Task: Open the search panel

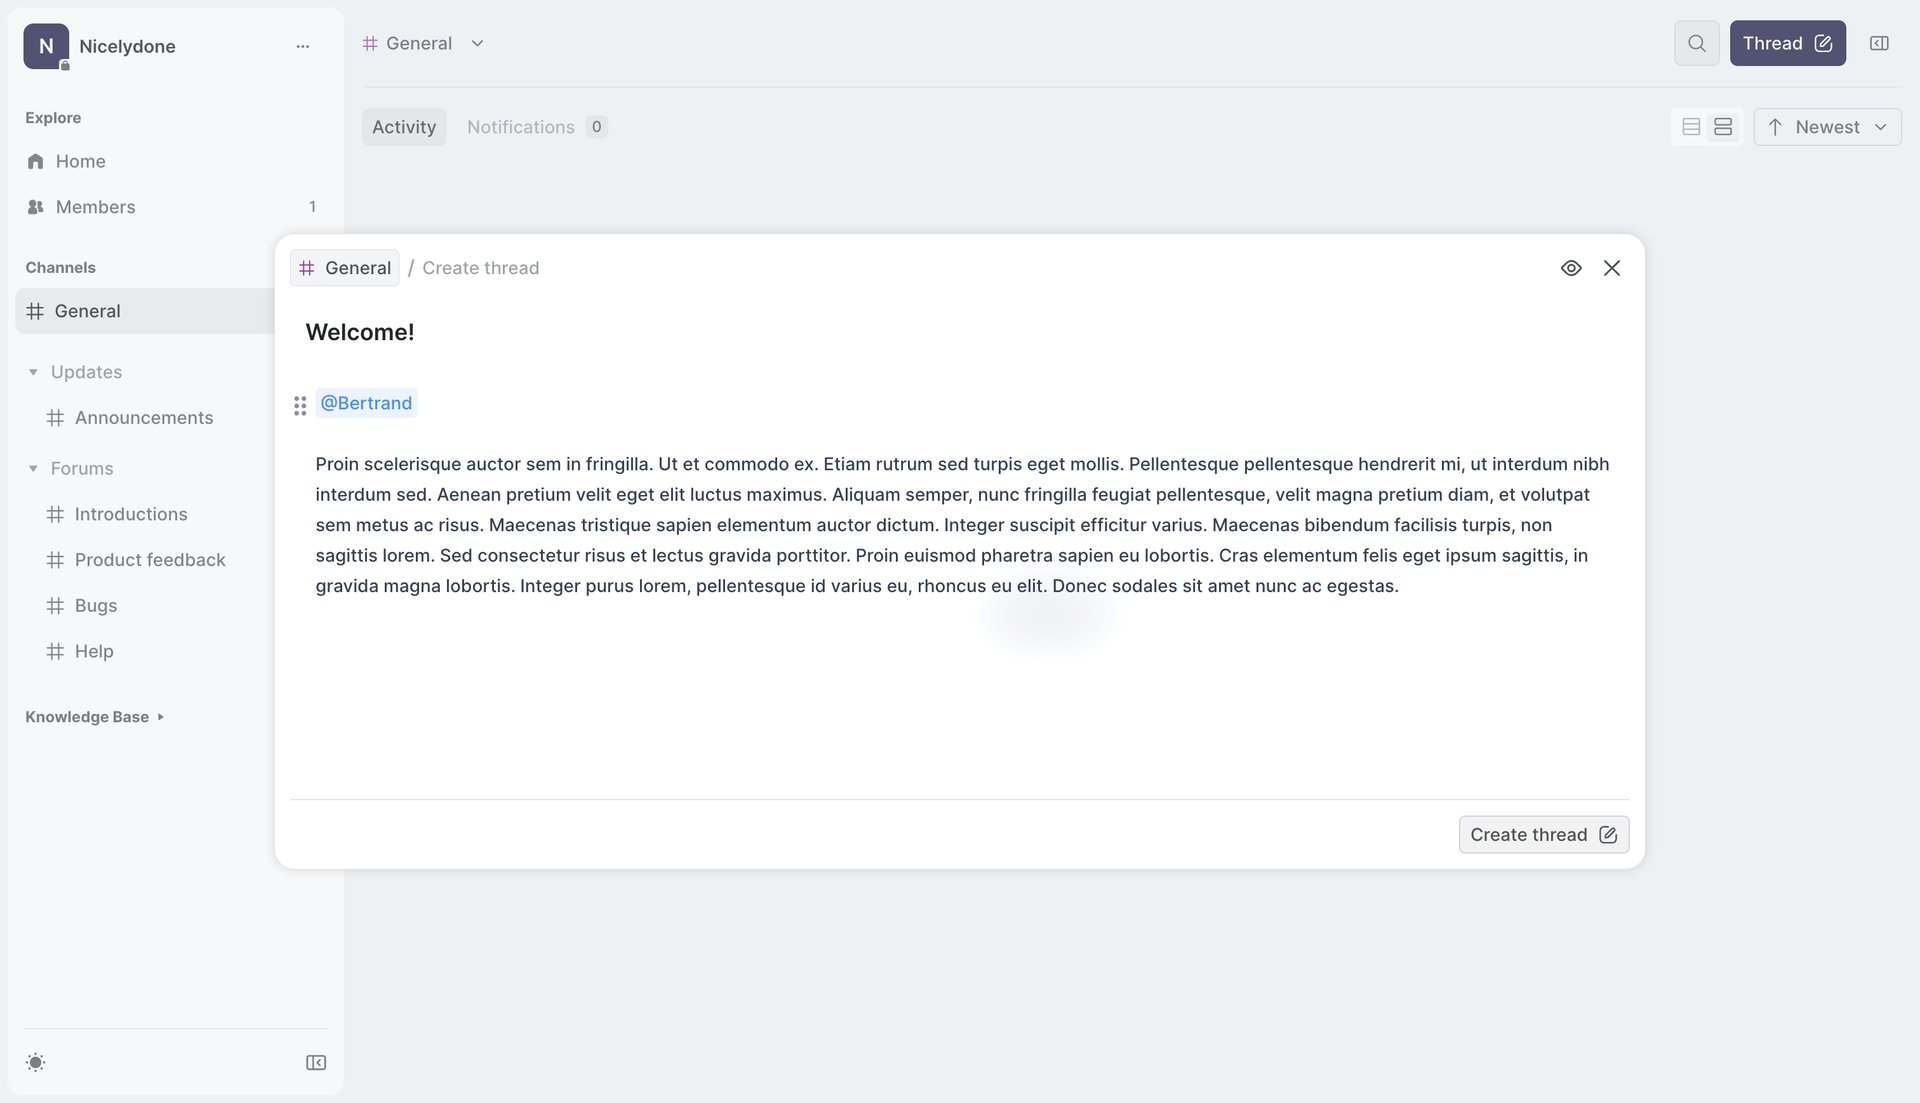Action: (1696, 43)
